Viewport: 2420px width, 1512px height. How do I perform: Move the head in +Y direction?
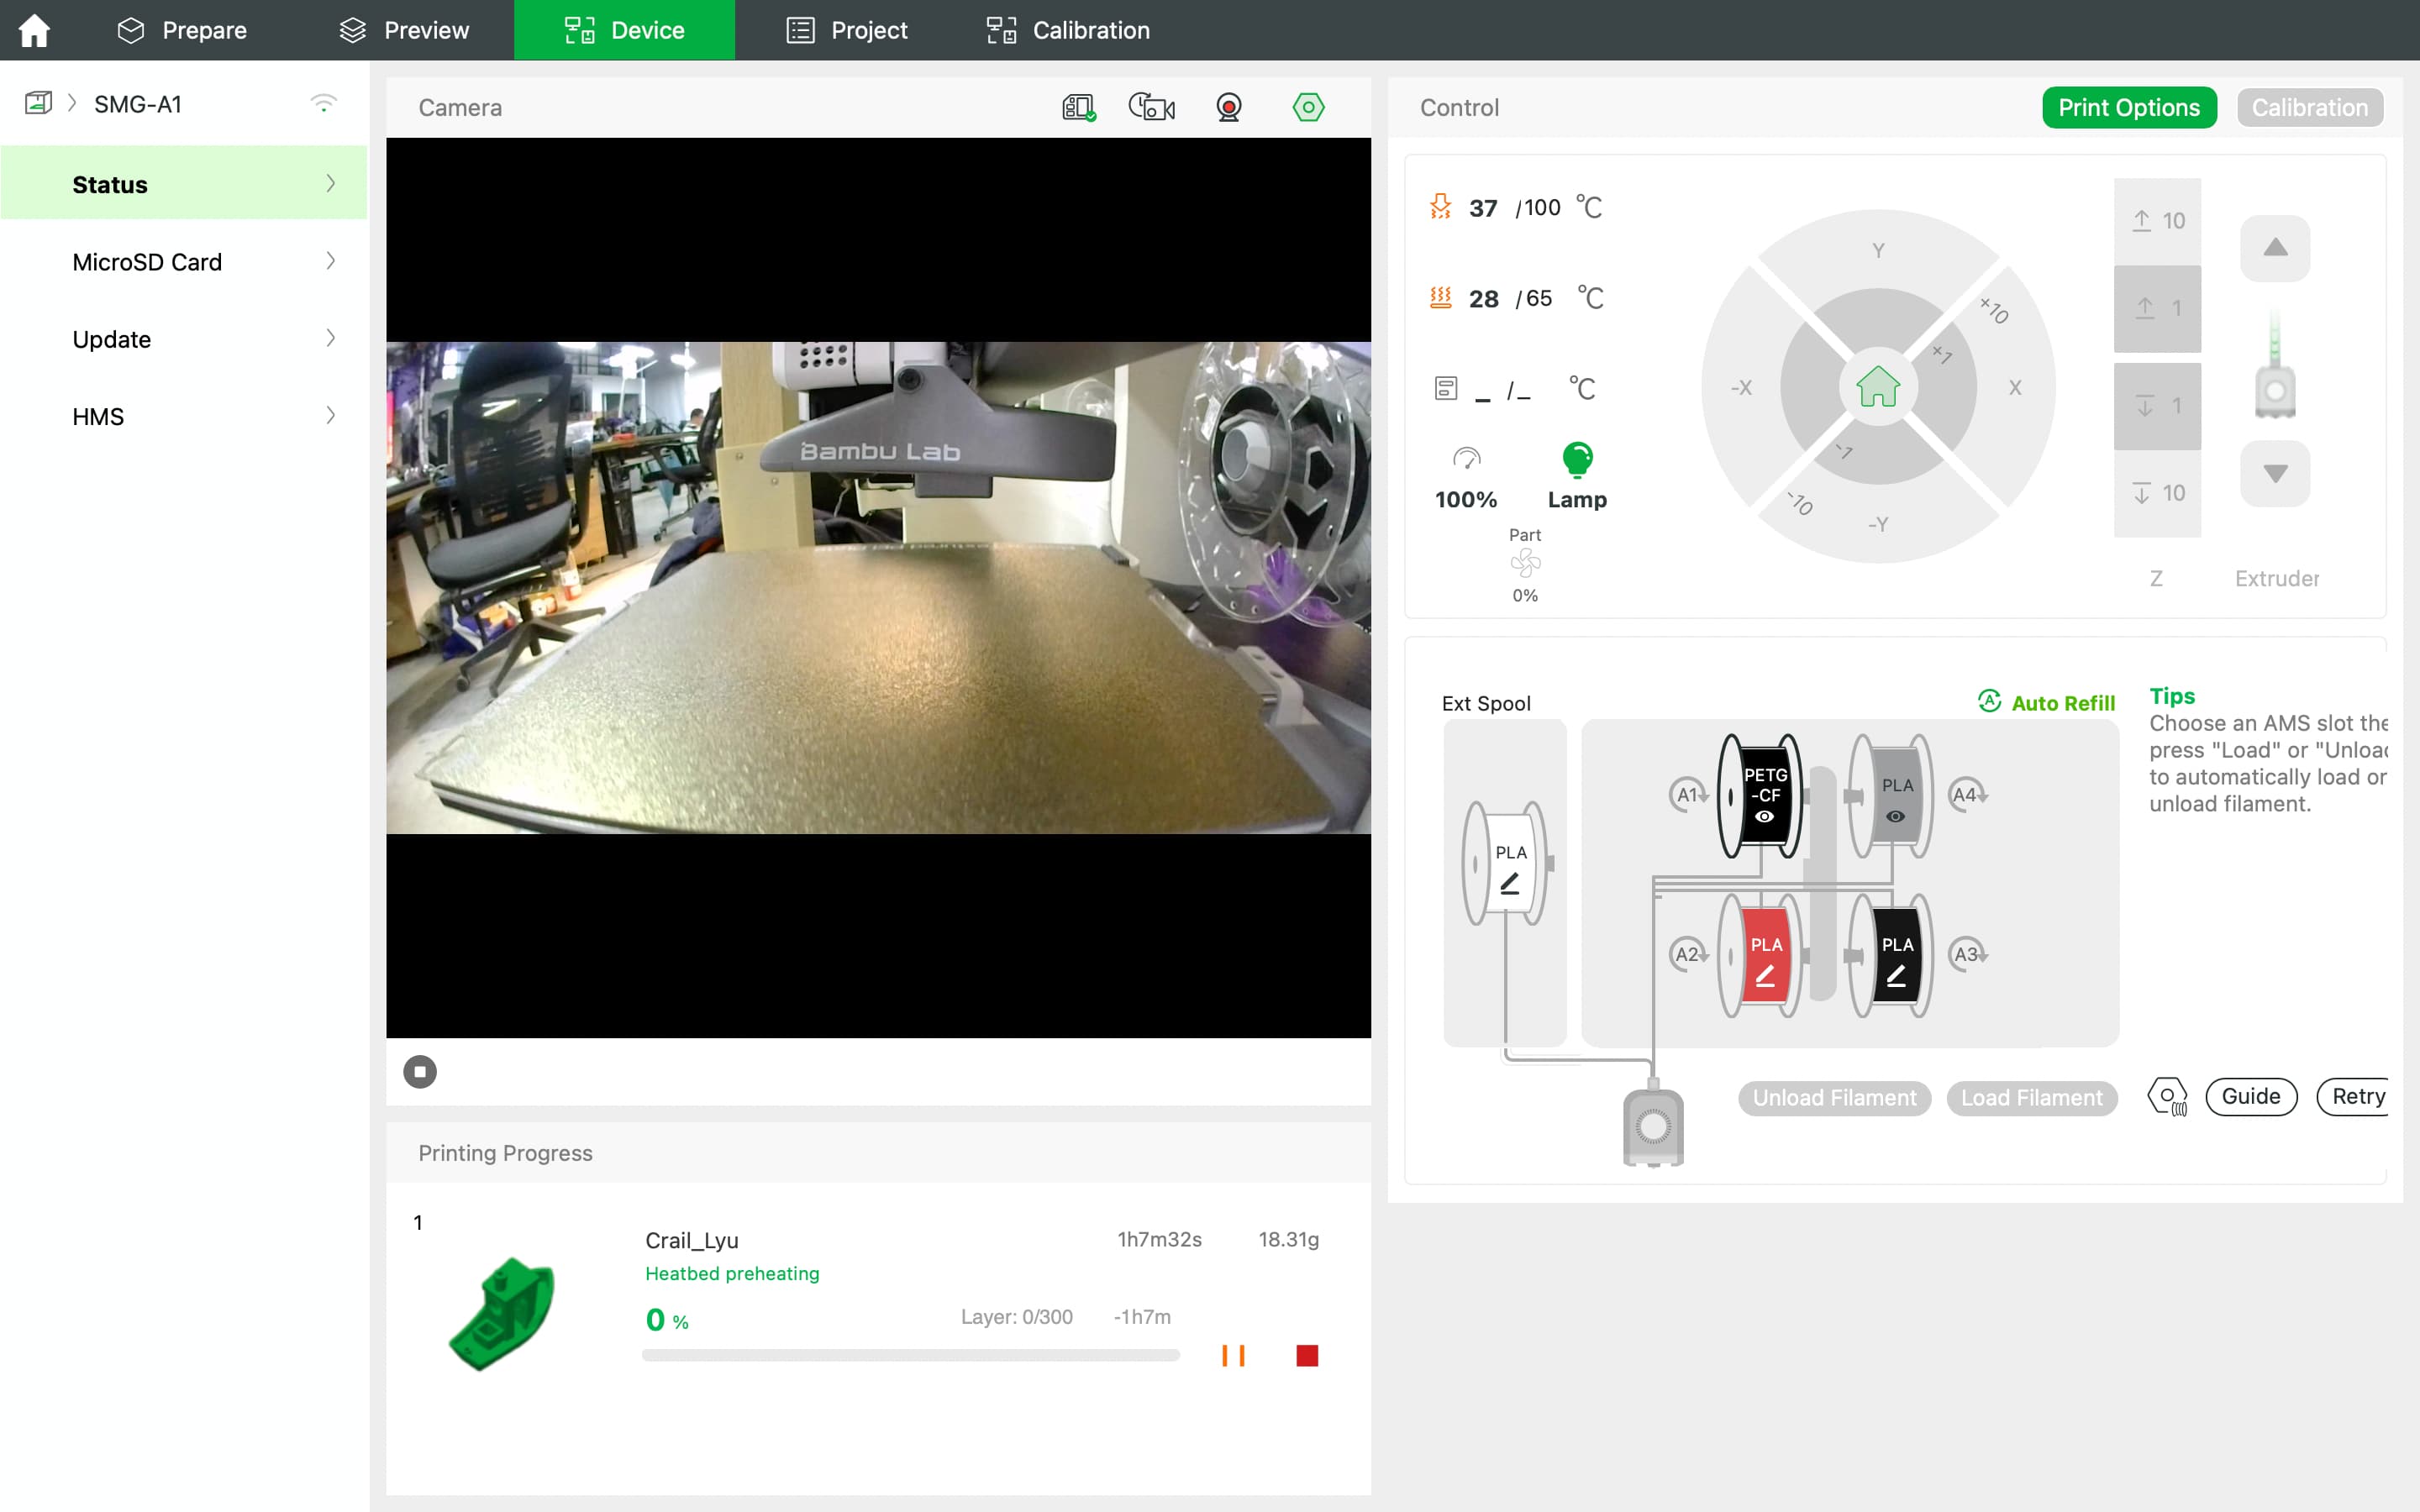point(1878,250)
